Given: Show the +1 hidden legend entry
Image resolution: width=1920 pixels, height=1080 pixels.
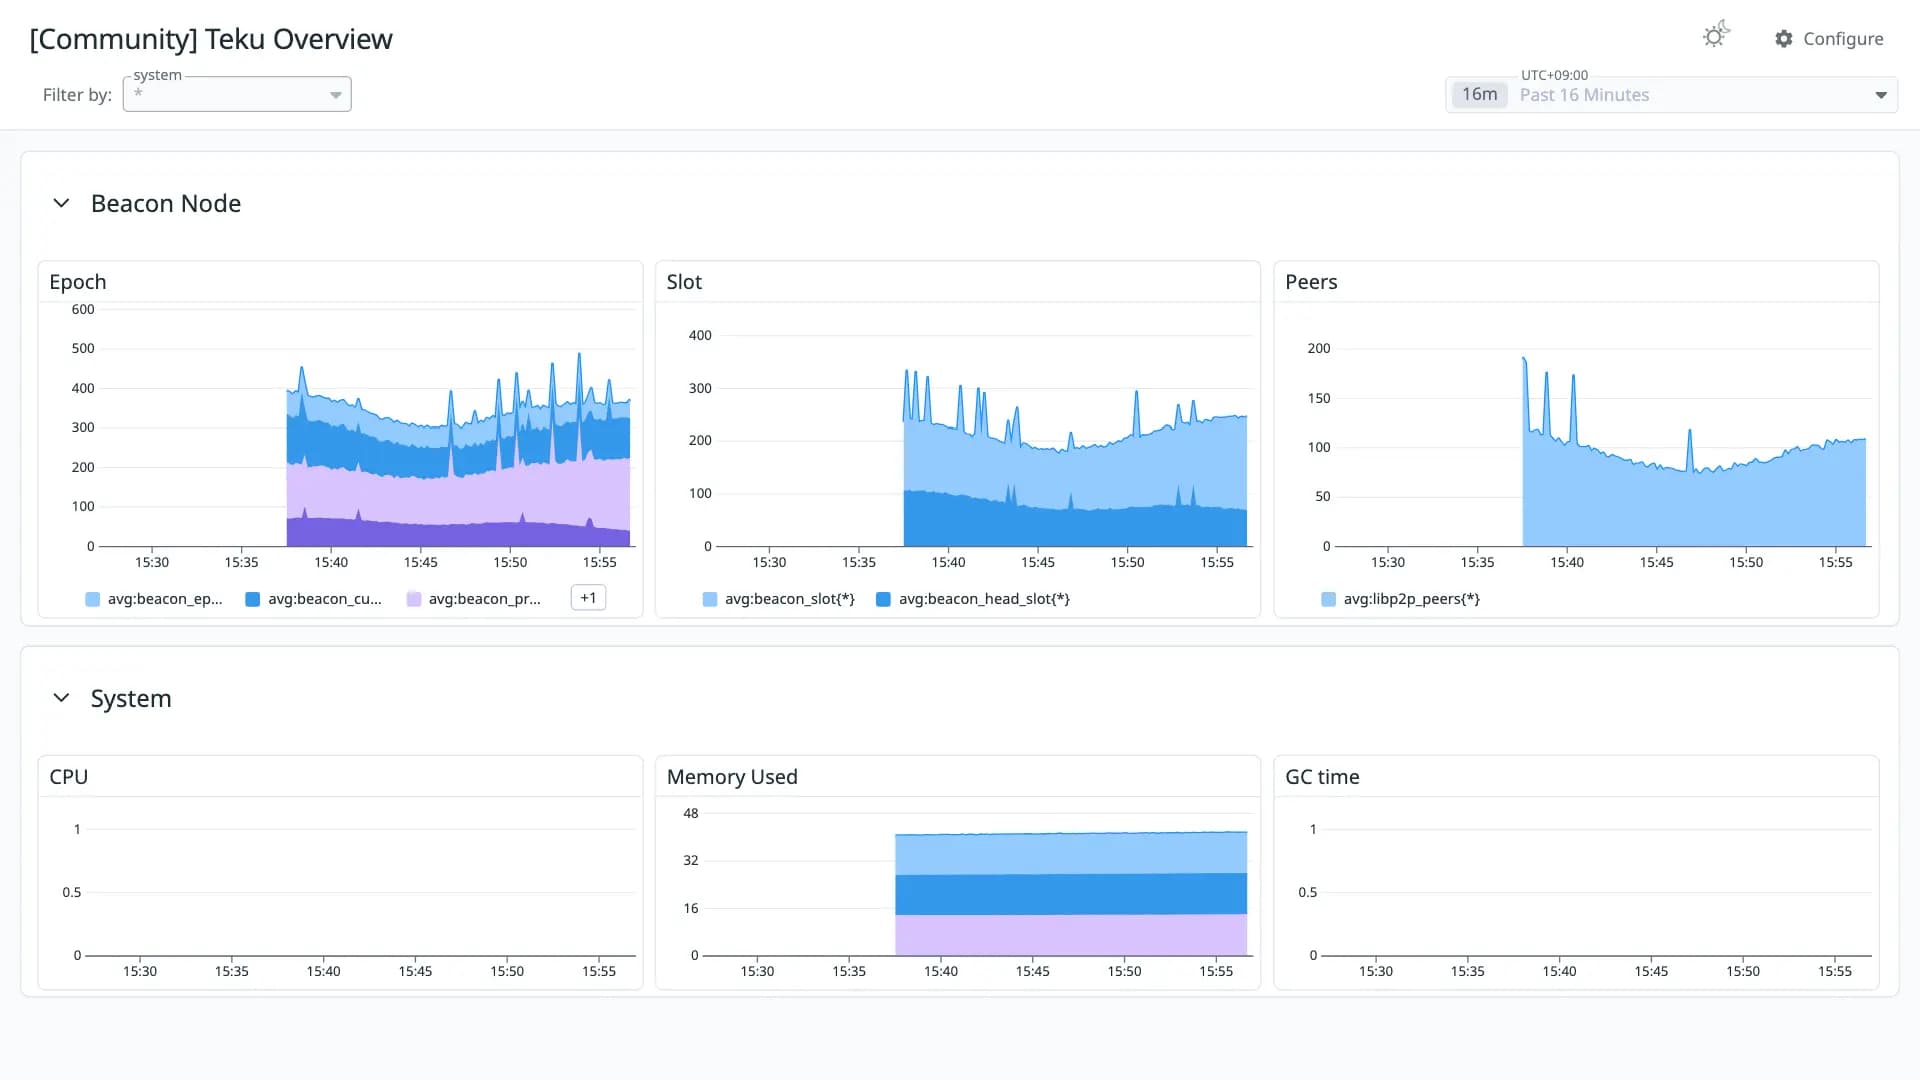Looking at the screenshot, I should click(x=588, y=598).
